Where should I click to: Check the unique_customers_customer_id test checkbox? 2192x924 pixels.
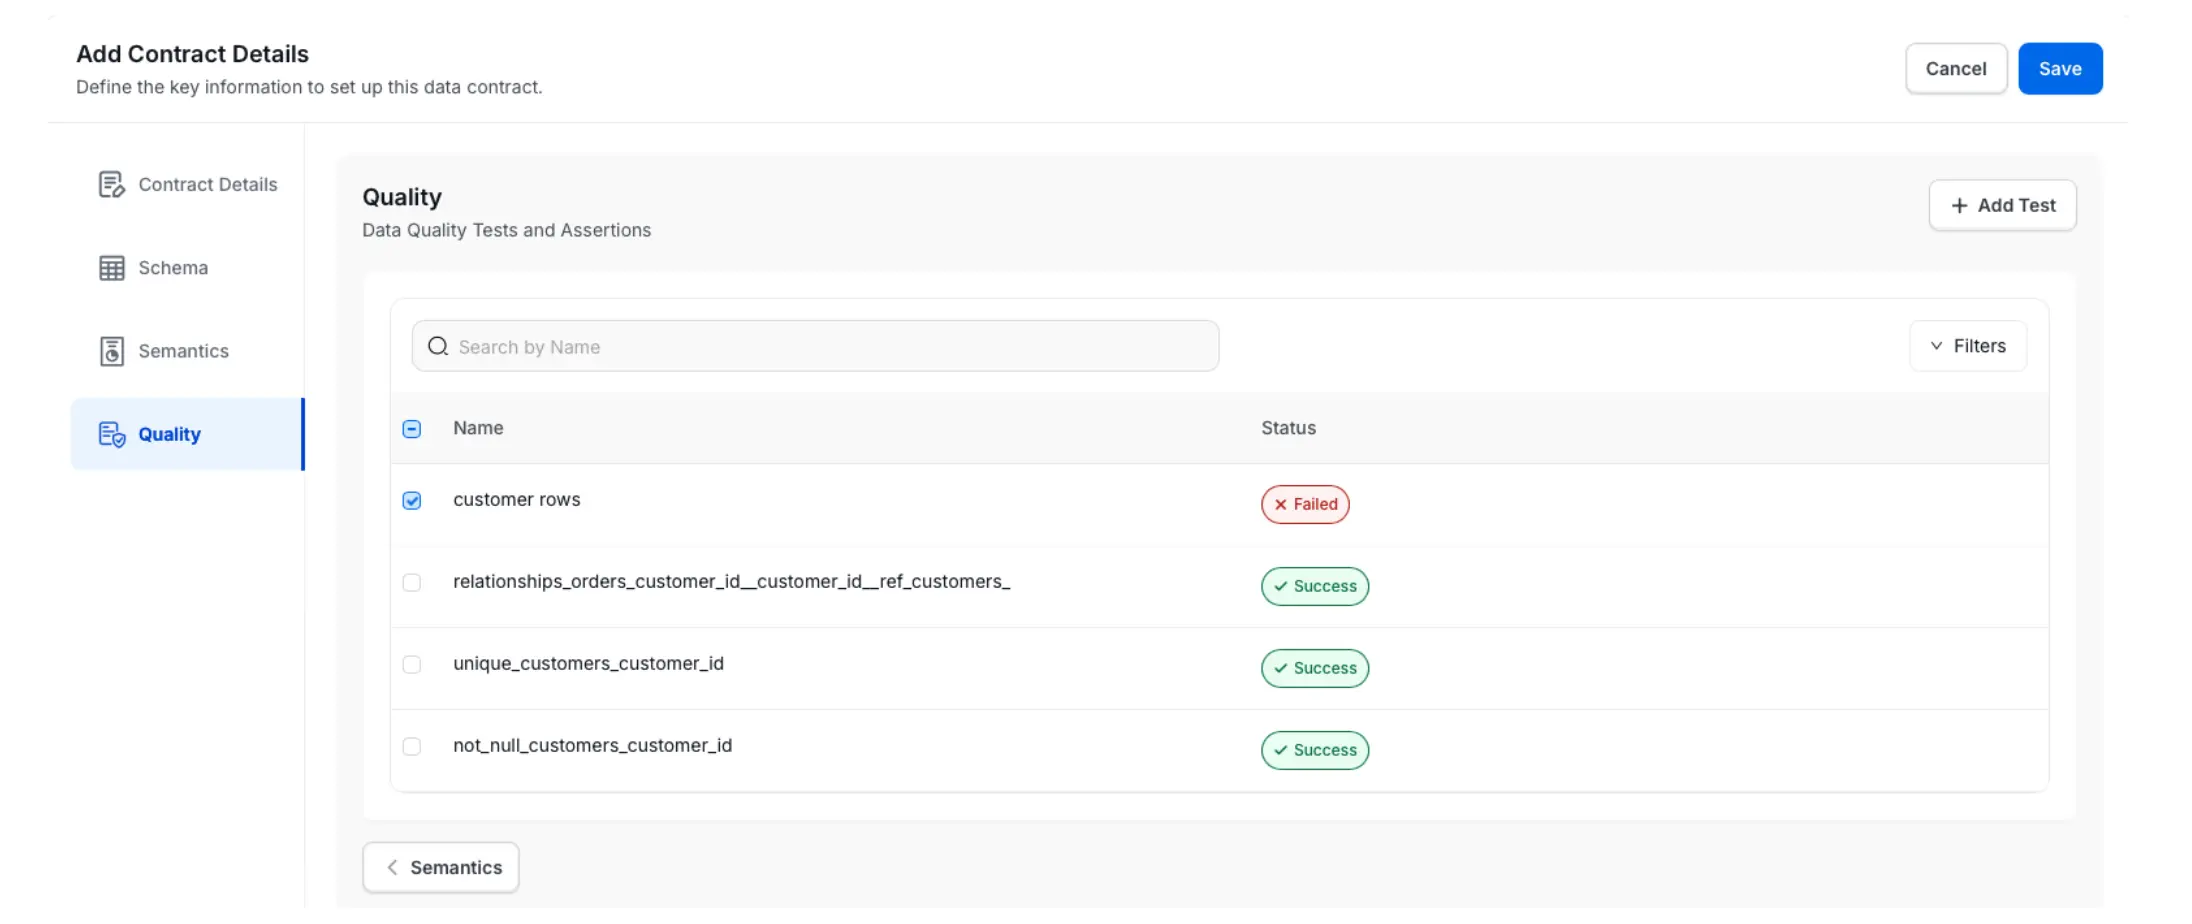[x=412, y=665]
